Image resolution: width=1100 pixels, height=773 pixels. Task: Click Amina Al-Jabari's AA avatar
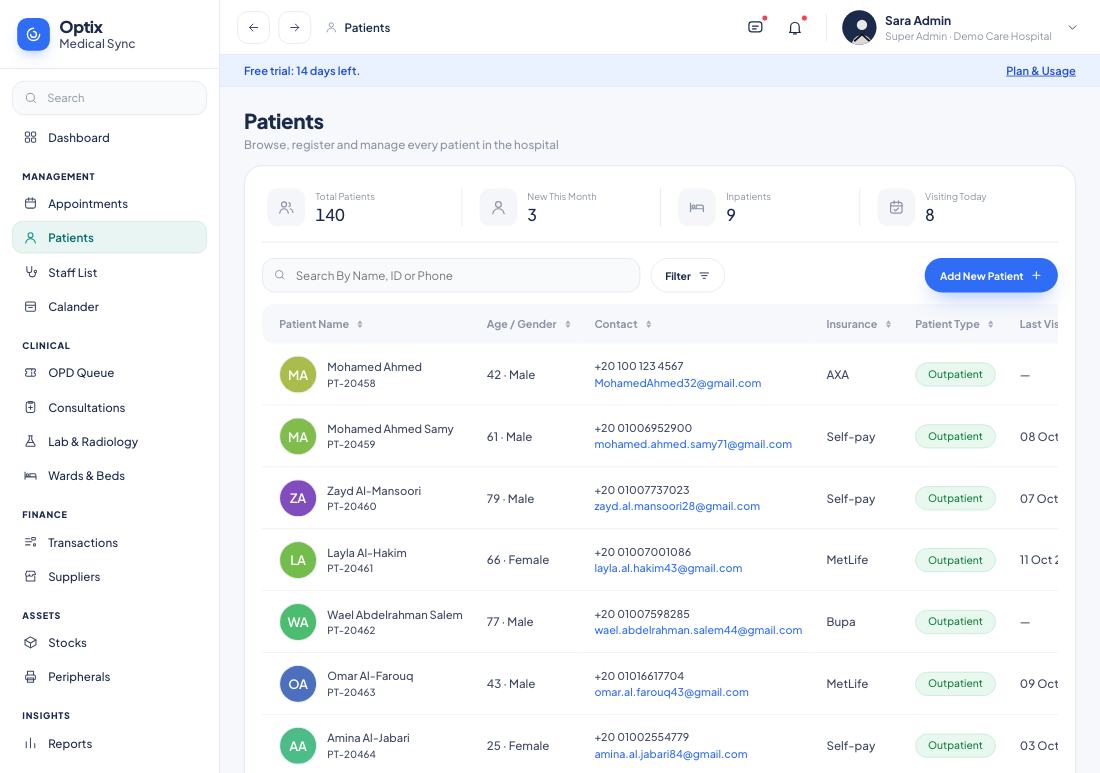(x=298, y=746)
